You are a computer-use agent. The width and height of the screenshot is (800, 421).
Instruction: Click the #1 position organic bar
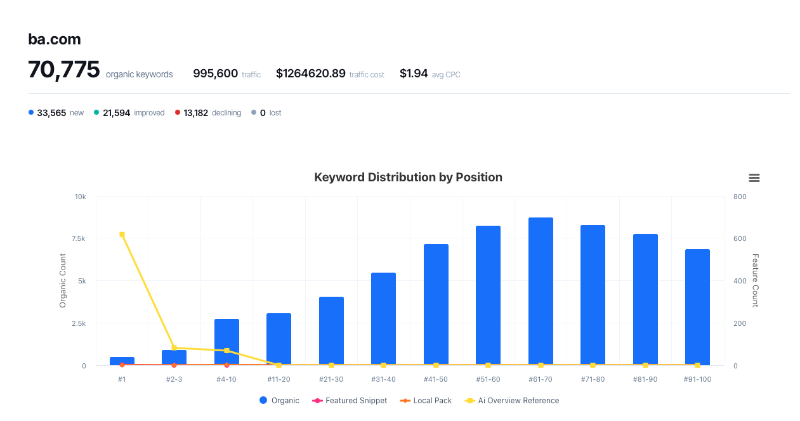(x=122, y=361)
